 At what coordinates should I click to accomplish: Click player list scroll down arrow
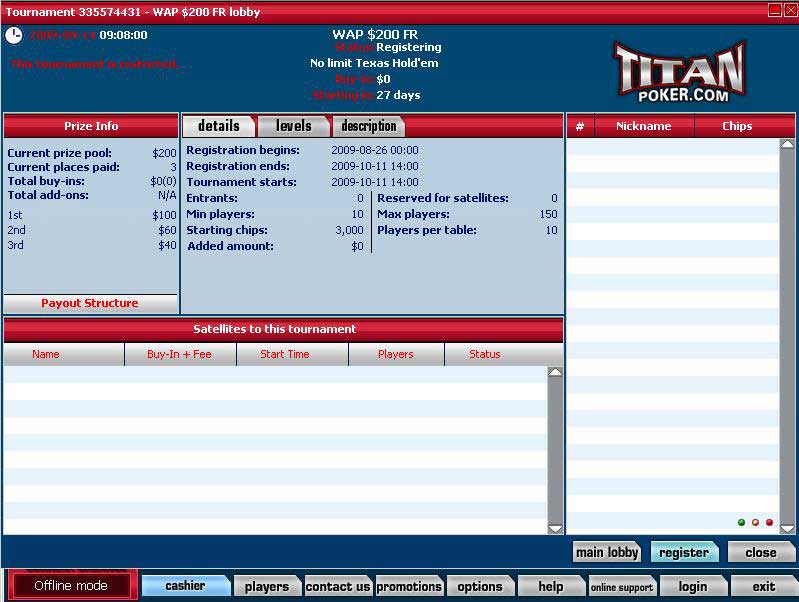(787, 528)
